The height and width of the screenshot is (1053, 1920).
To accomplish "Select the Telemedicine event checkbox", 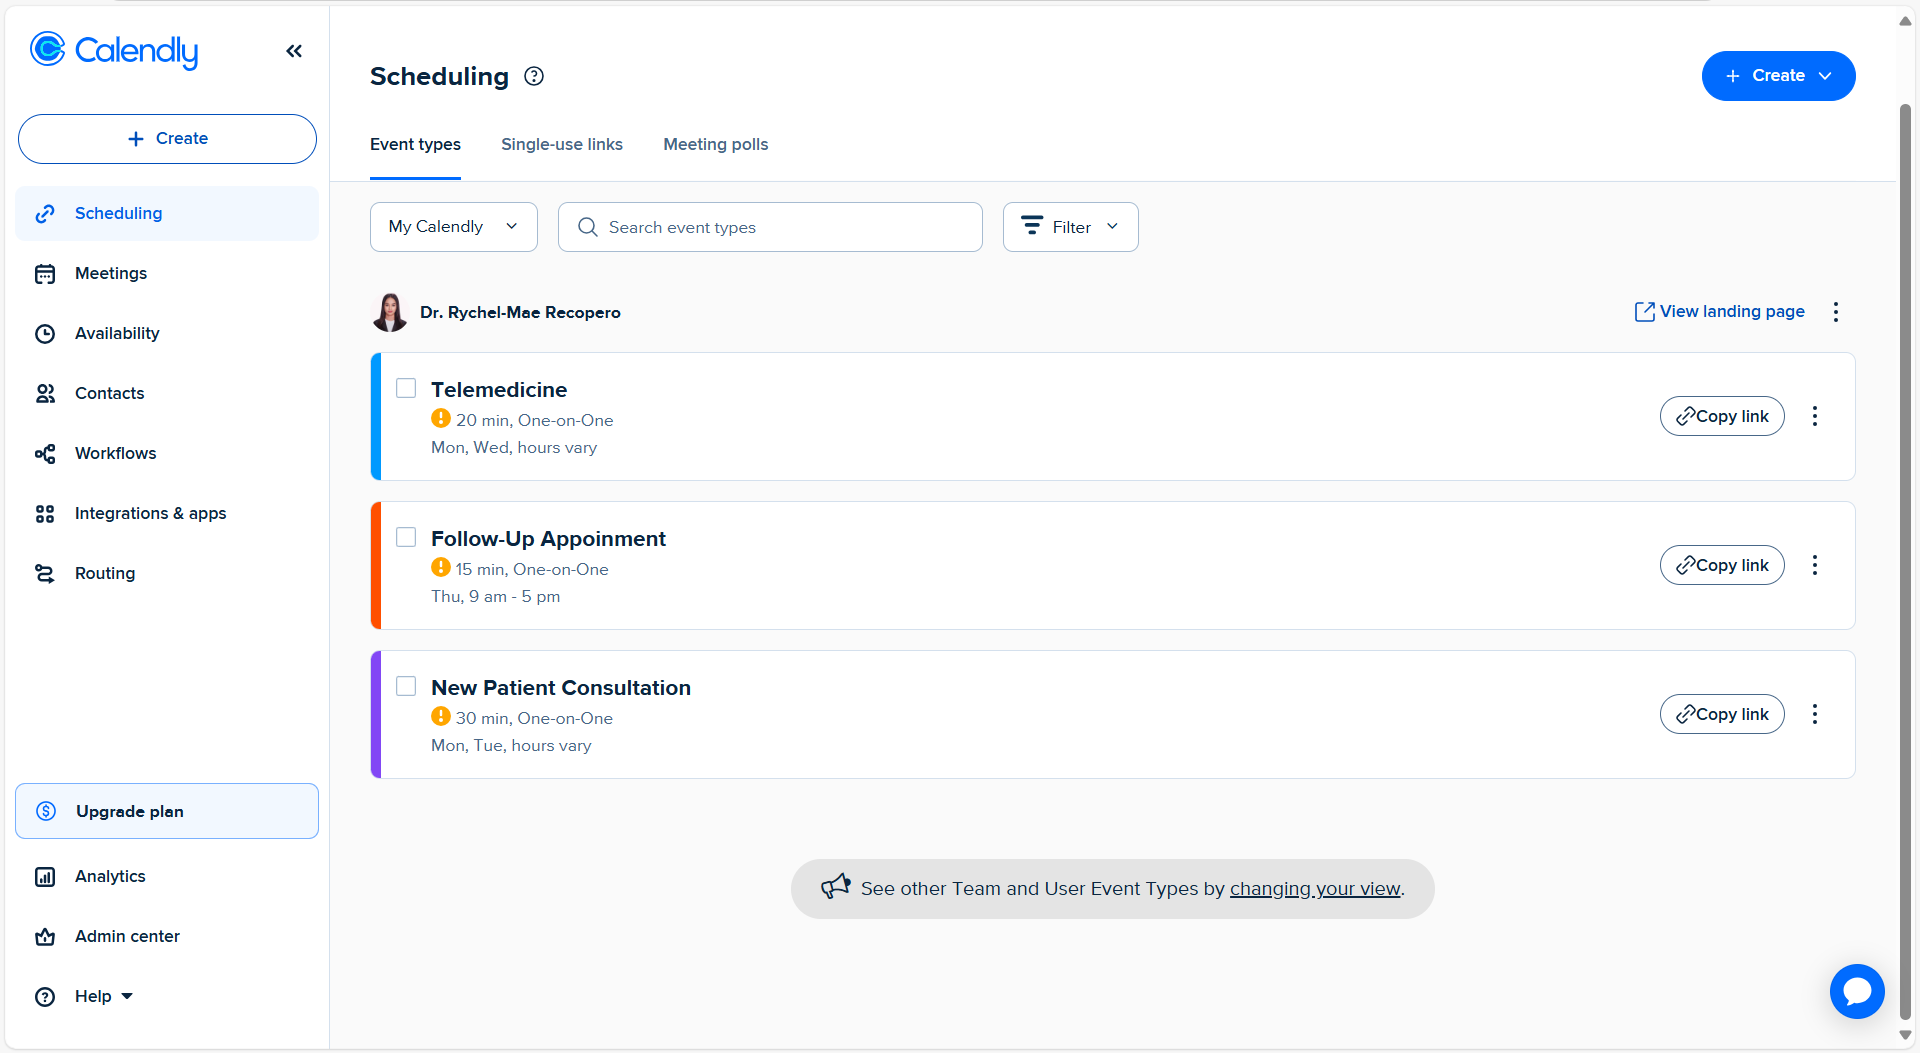I will (x=406, y=388).
